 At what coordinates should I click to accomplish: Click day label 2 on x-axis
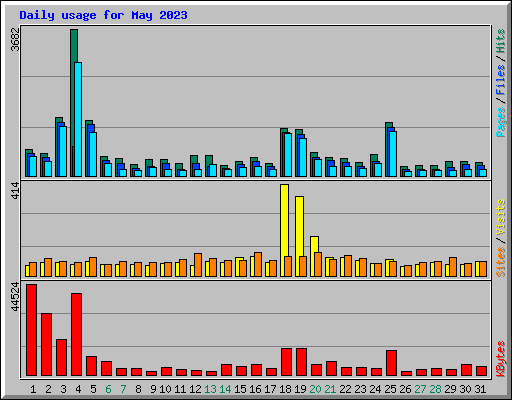(48, 389)
